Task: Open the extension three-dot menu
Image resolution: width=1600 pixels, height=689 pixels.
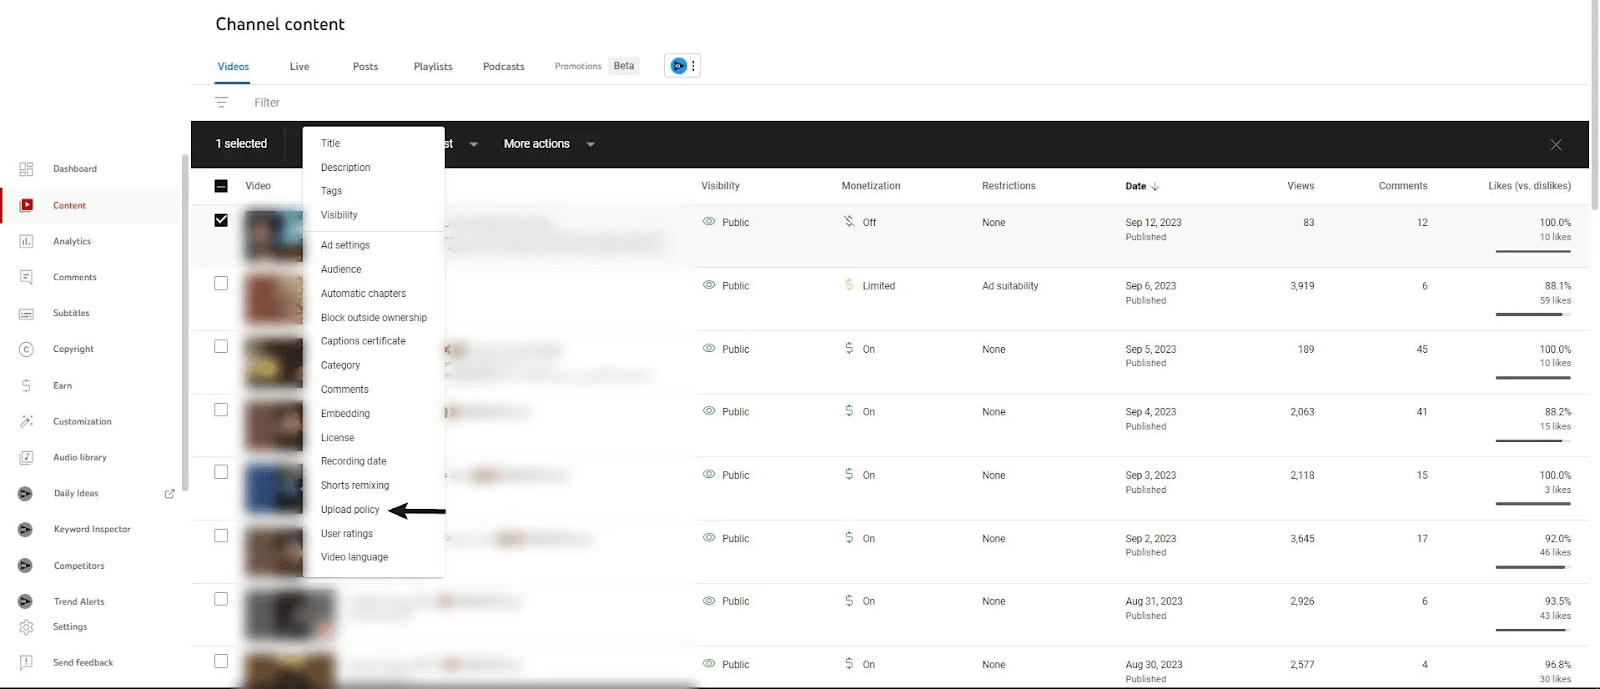Action: [693, 66]
